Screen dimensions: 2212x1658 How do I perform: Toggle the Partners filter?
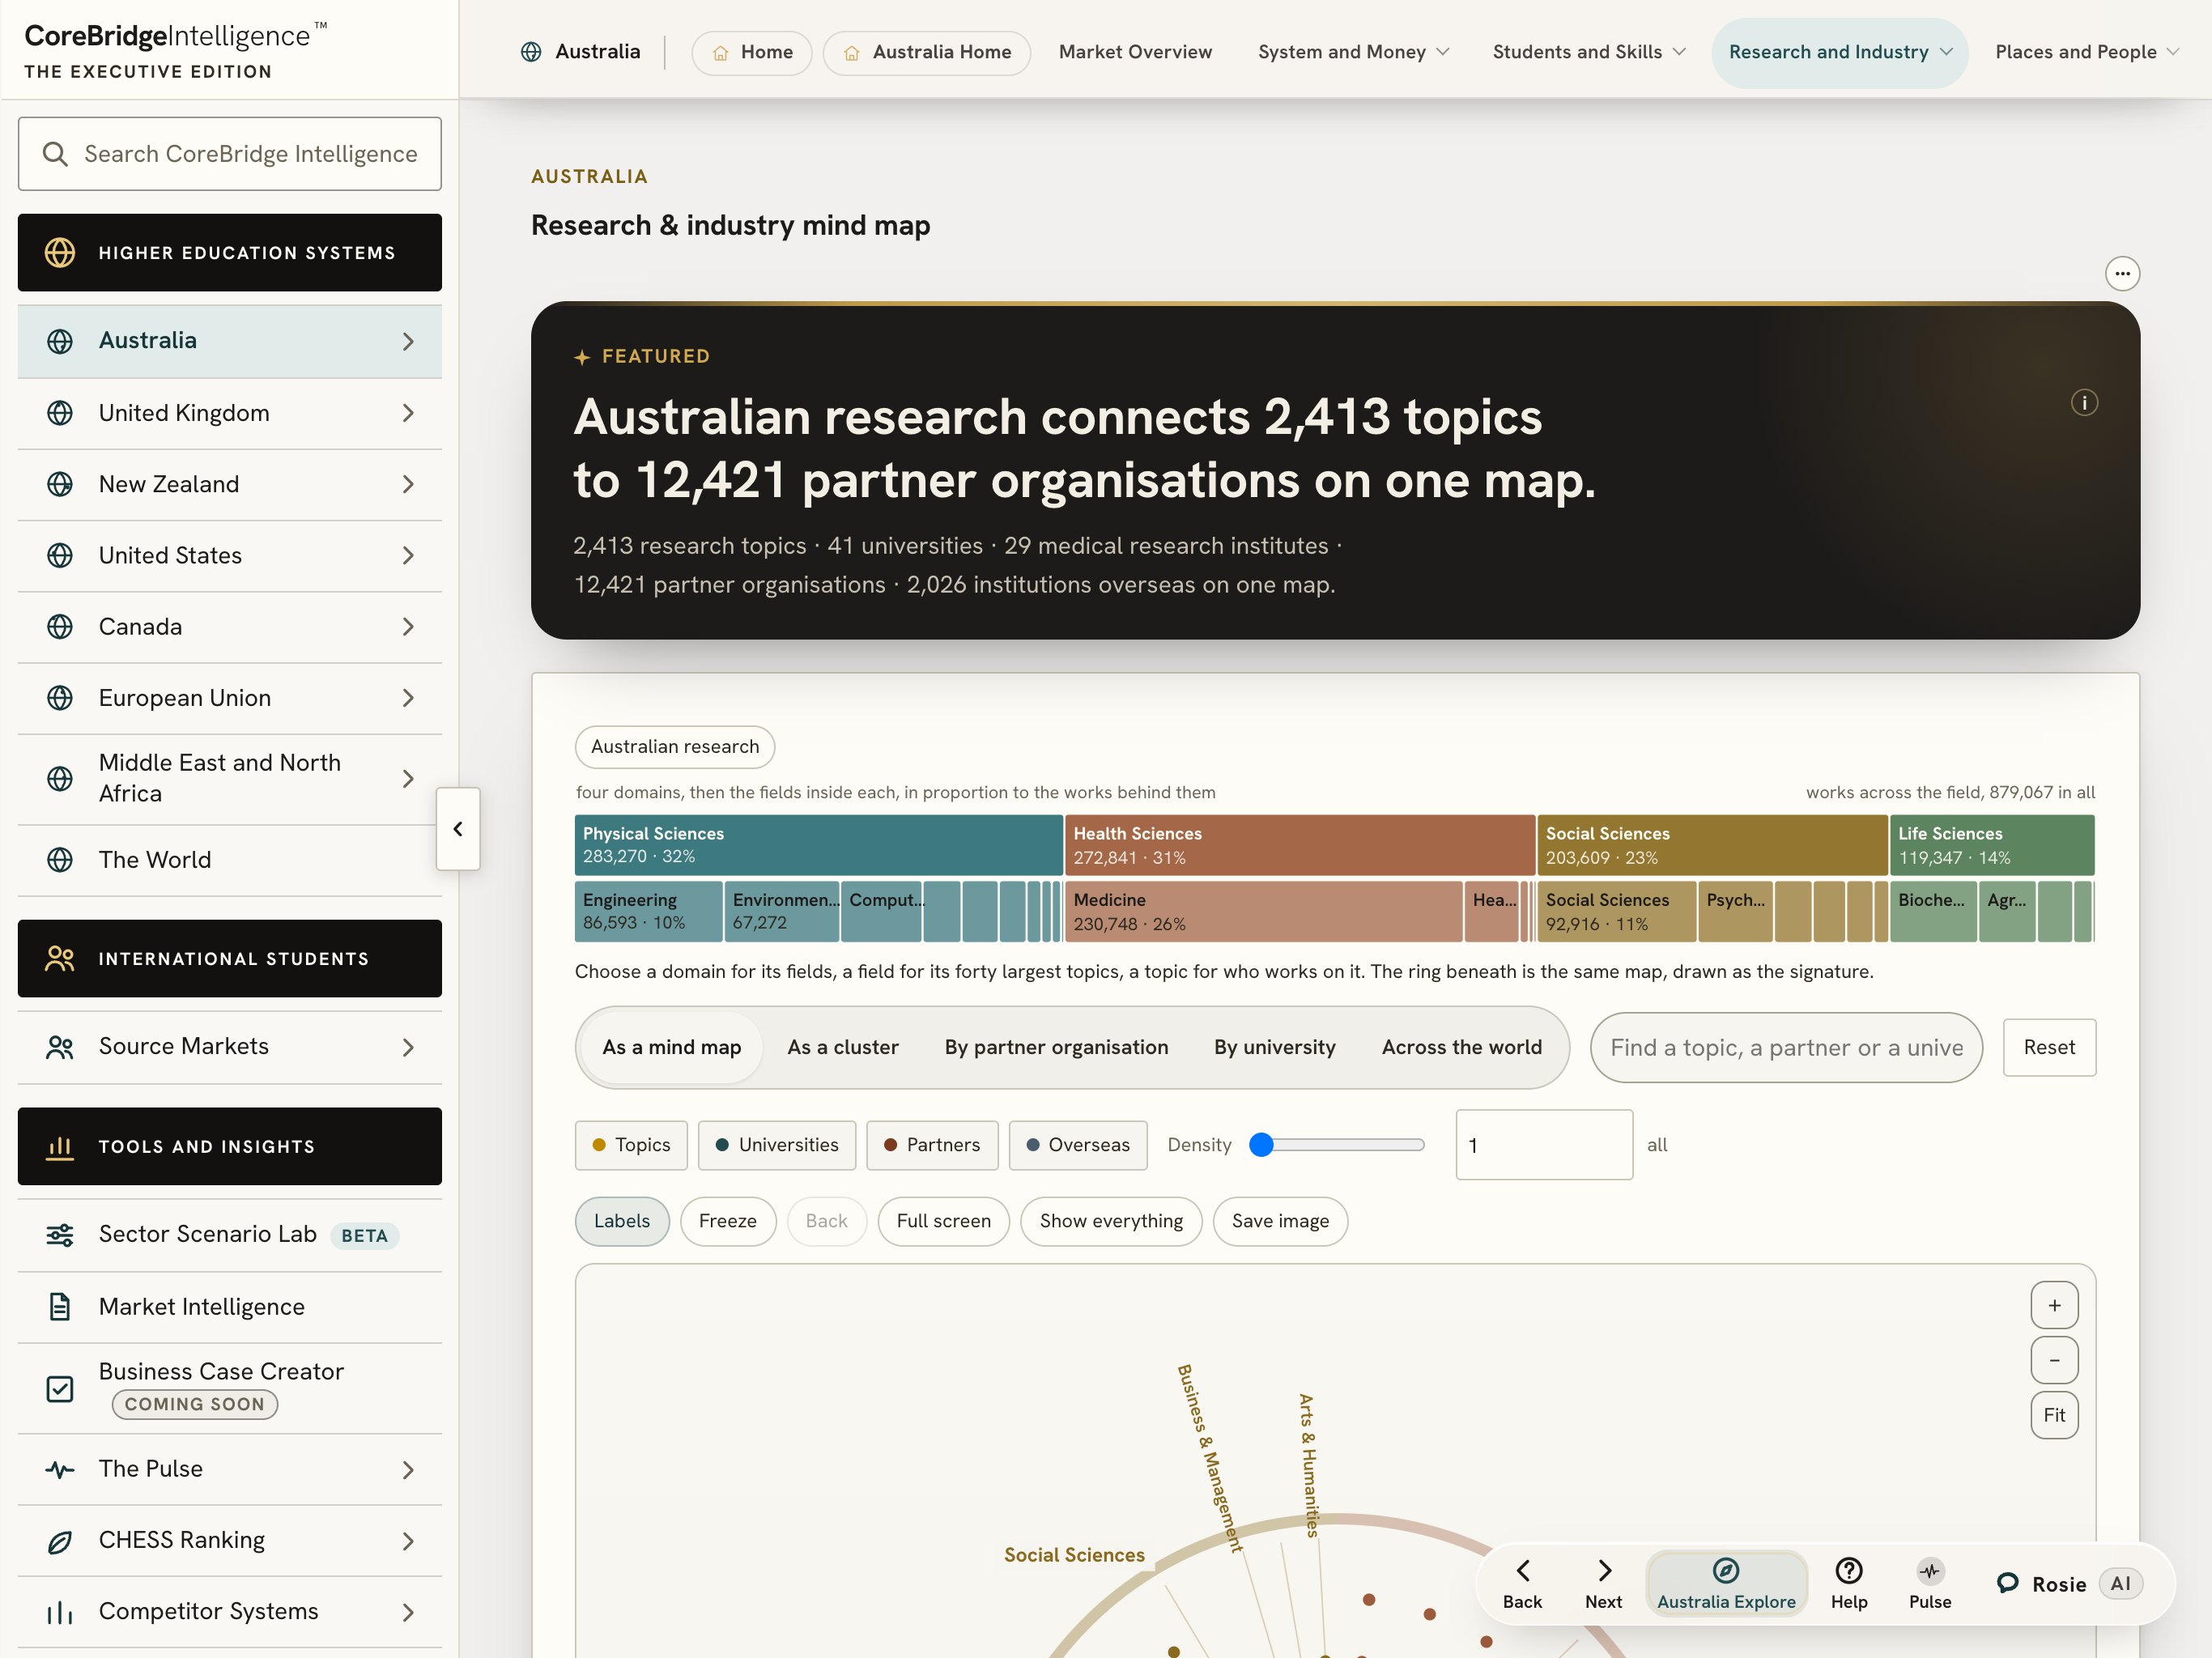click(932, 1145)
